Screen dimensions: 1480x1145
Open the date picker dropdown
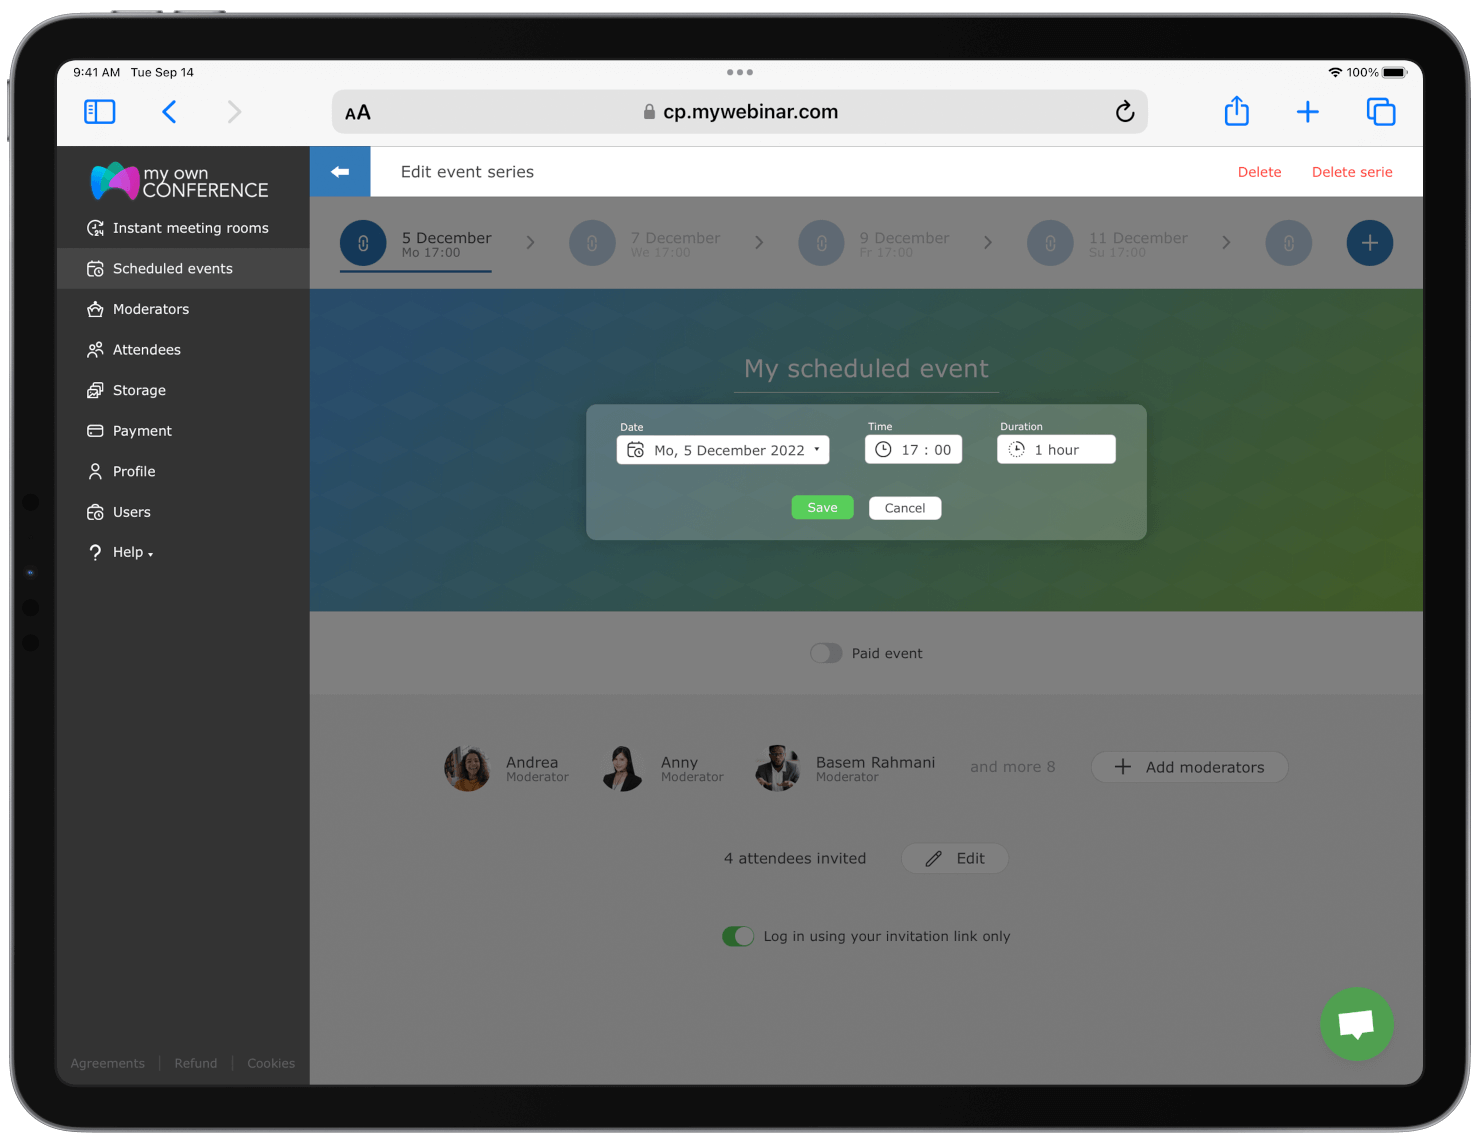point(722,449)
